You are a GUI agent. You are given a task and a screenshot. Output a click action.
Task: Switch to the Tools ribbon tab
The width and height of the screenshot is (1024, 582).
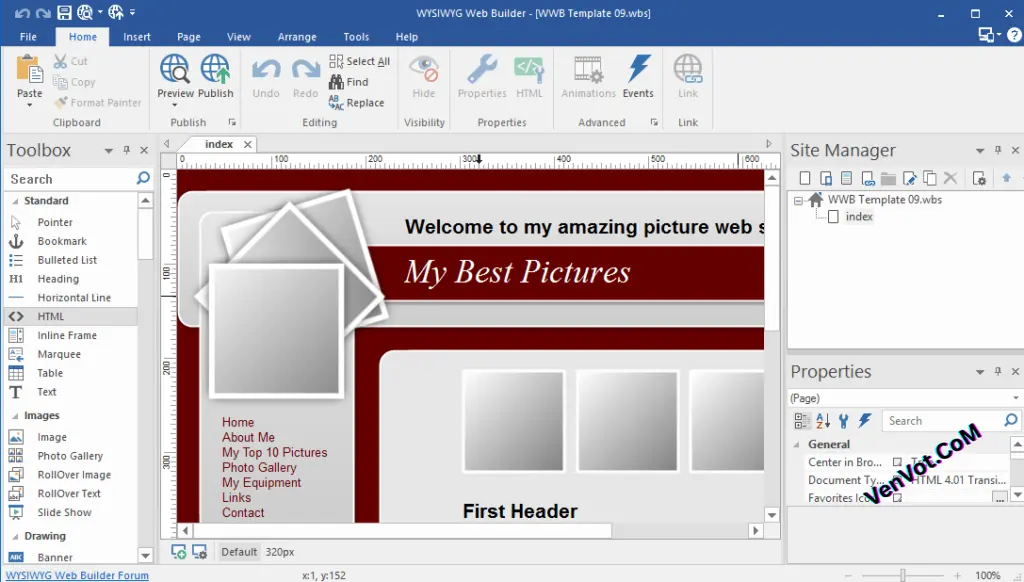(356, 37)
